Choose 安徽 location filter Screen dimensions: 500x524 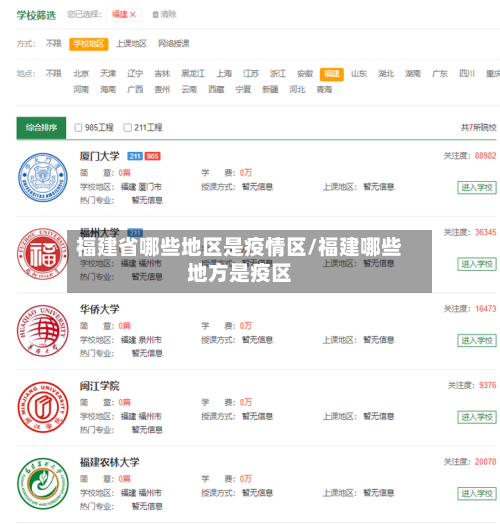click(x=305, y=74)
